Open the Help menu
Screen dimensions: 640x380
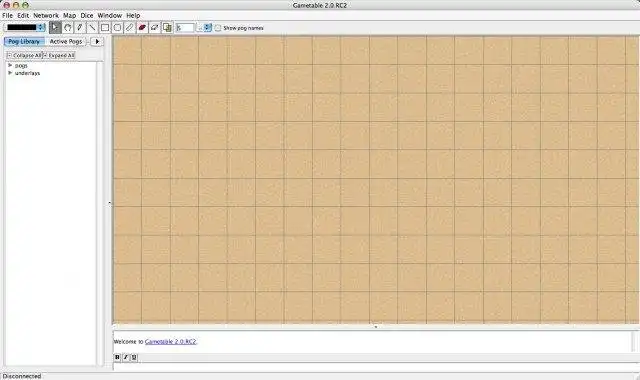coord(133,16)
